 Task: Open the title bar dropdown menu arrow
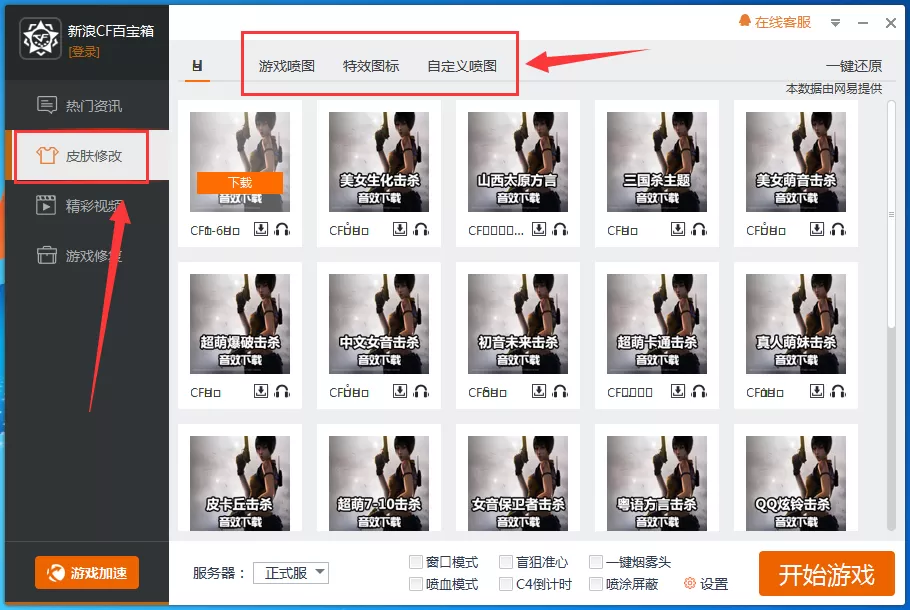835,23
